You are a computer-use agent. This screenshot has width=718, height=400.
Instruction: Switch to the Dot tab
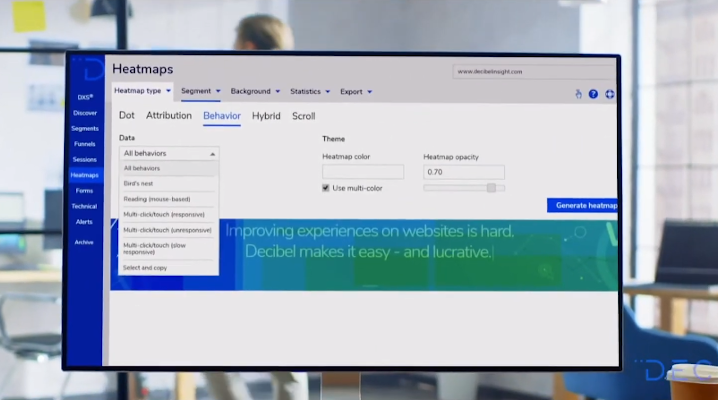point(127,115)
